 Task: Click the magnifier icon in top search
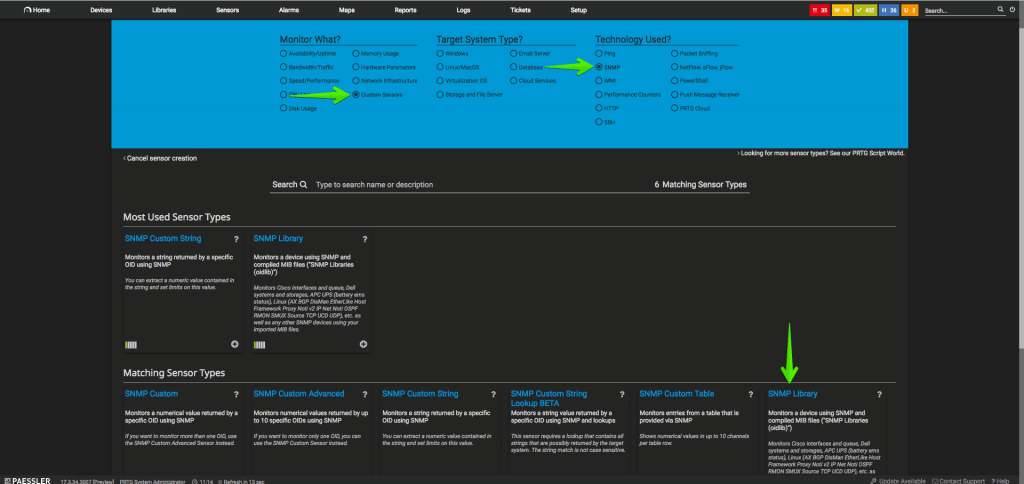click(x=1000, y=10)
